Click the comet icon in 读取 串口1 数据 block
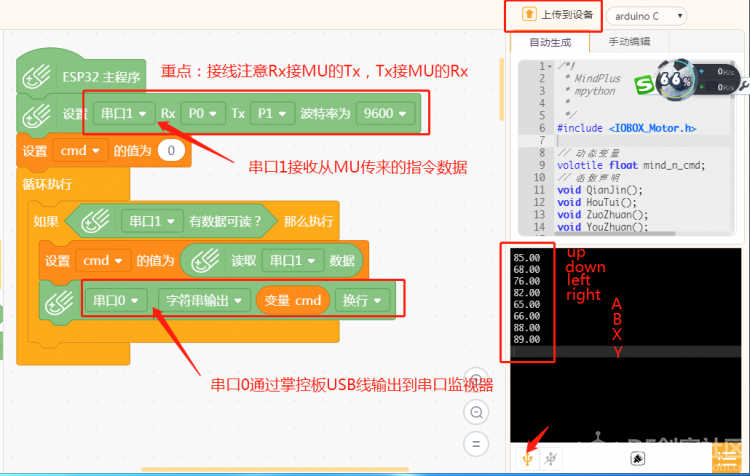This screenshot has width=750, height=476. tap(205, 261)
